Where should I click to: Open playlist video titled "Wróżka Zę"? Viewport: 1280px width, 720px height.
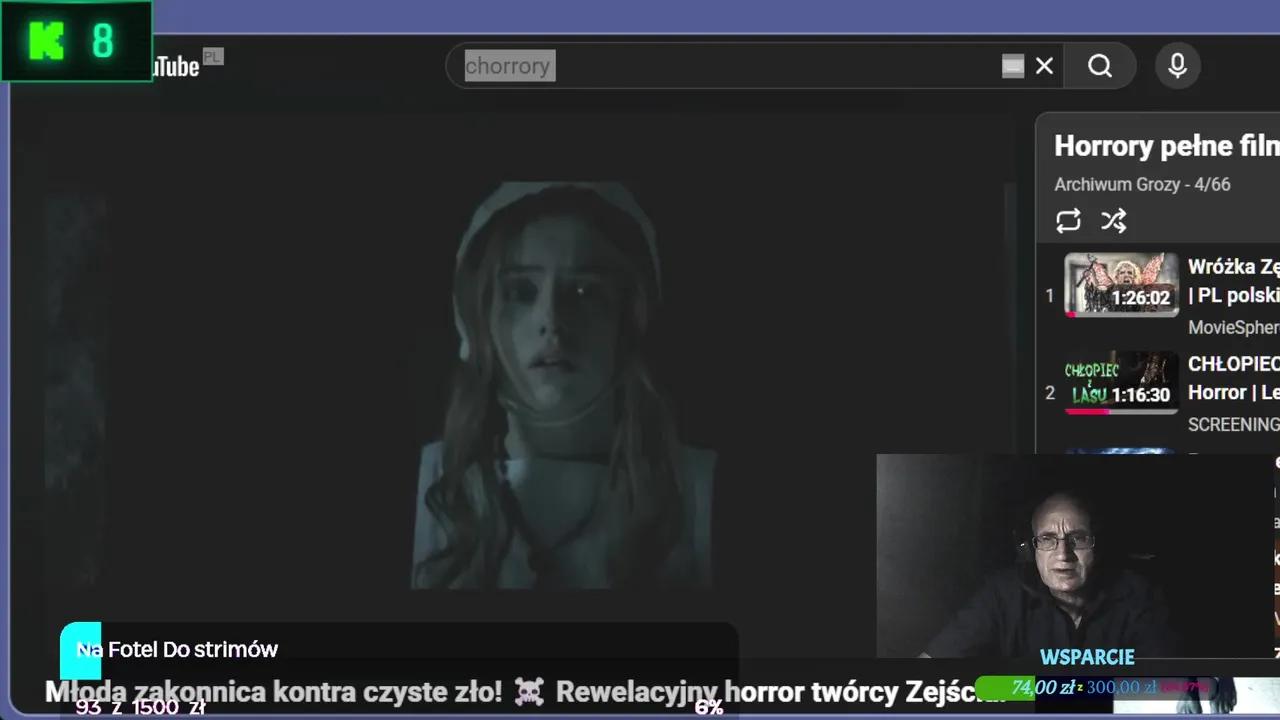pyautogui.click(x=1234, y=281)
